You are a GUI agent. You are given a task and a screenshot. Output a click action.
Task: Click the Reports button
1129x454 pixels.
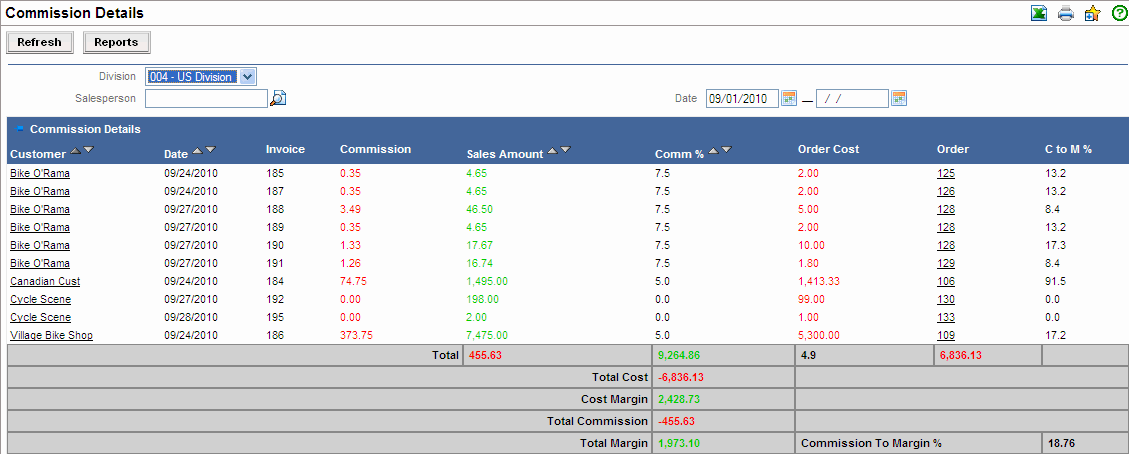(x=116, y=42)
